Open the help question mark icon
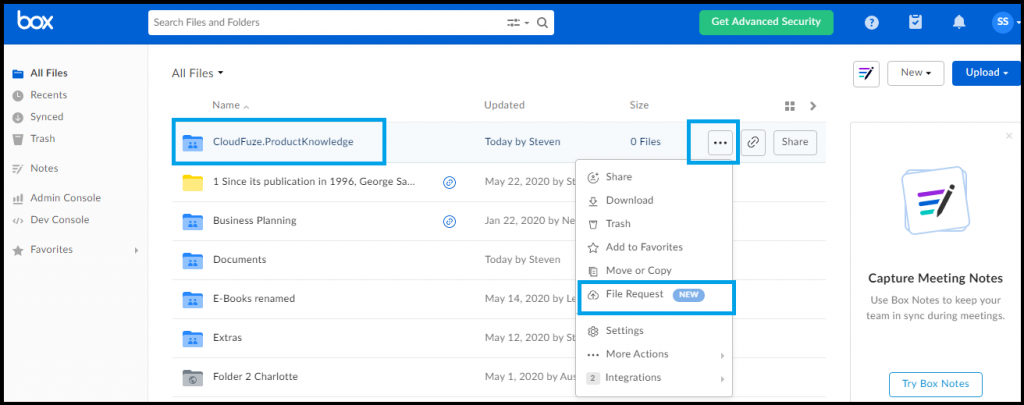 (x=871, y=22)
